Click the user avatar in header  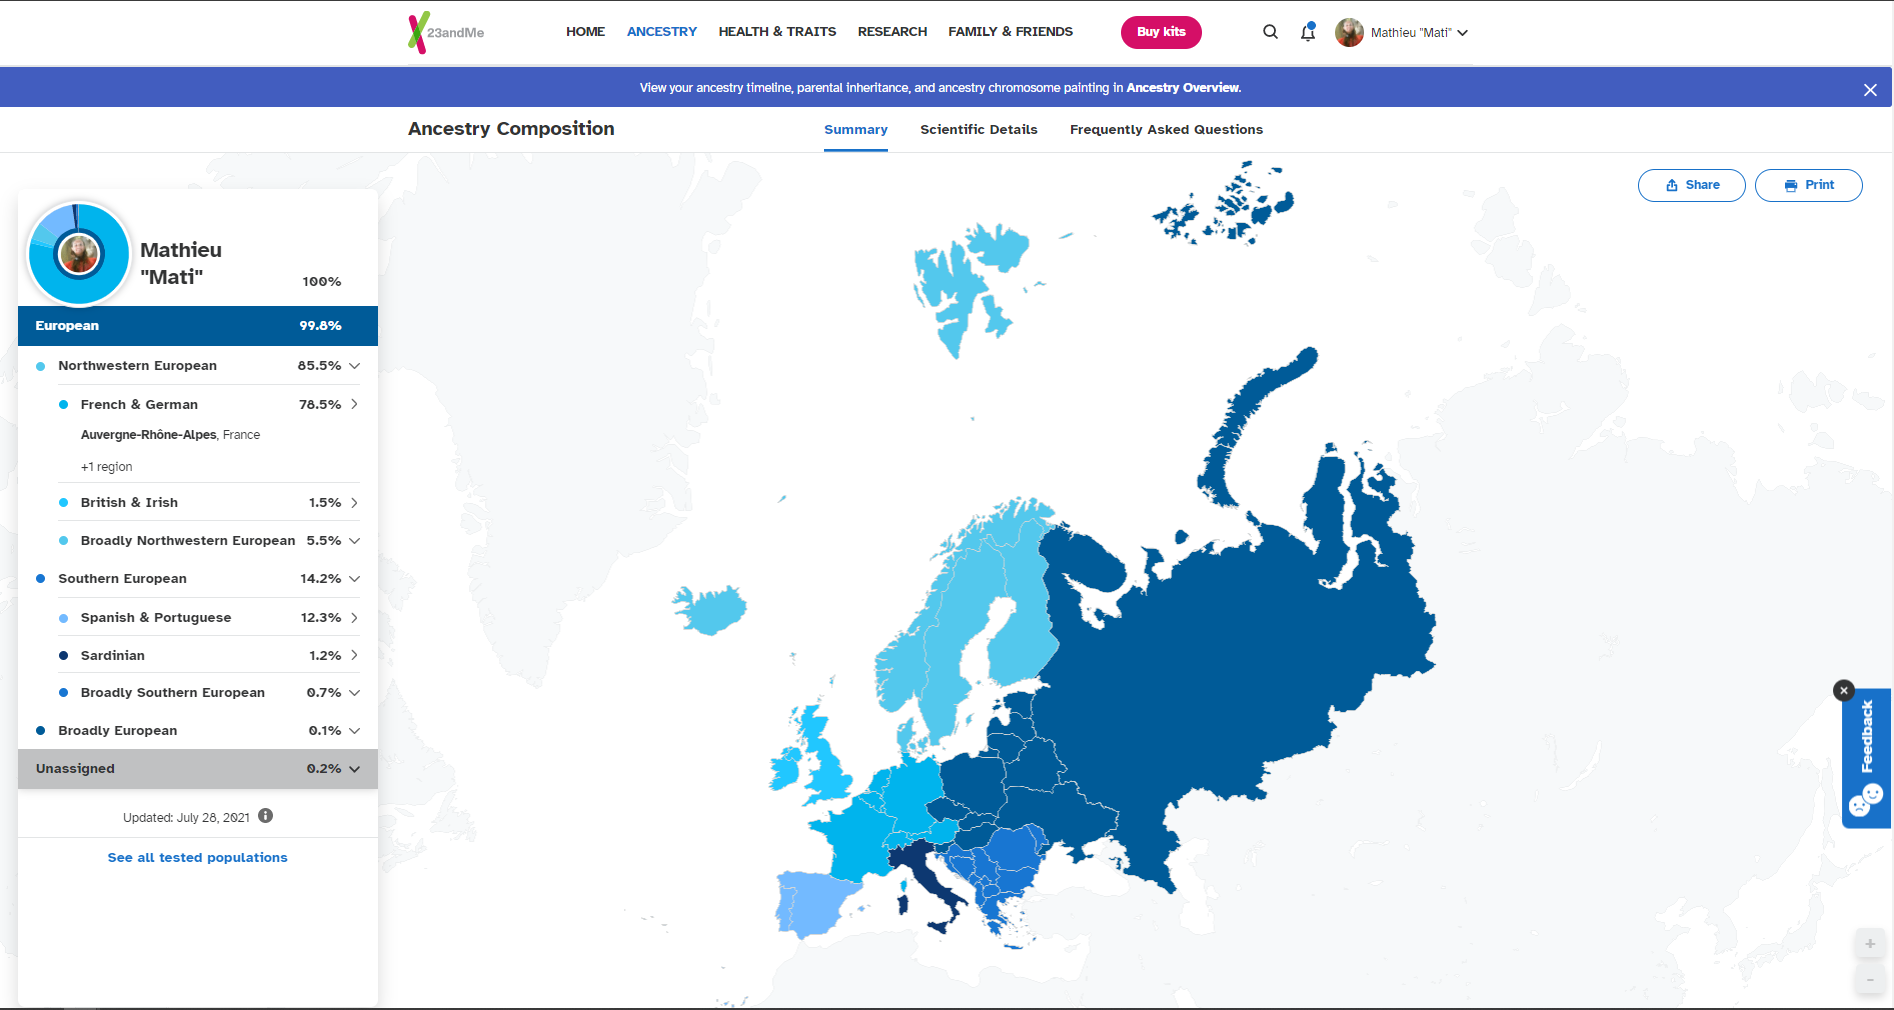(x=1349, y=32)
